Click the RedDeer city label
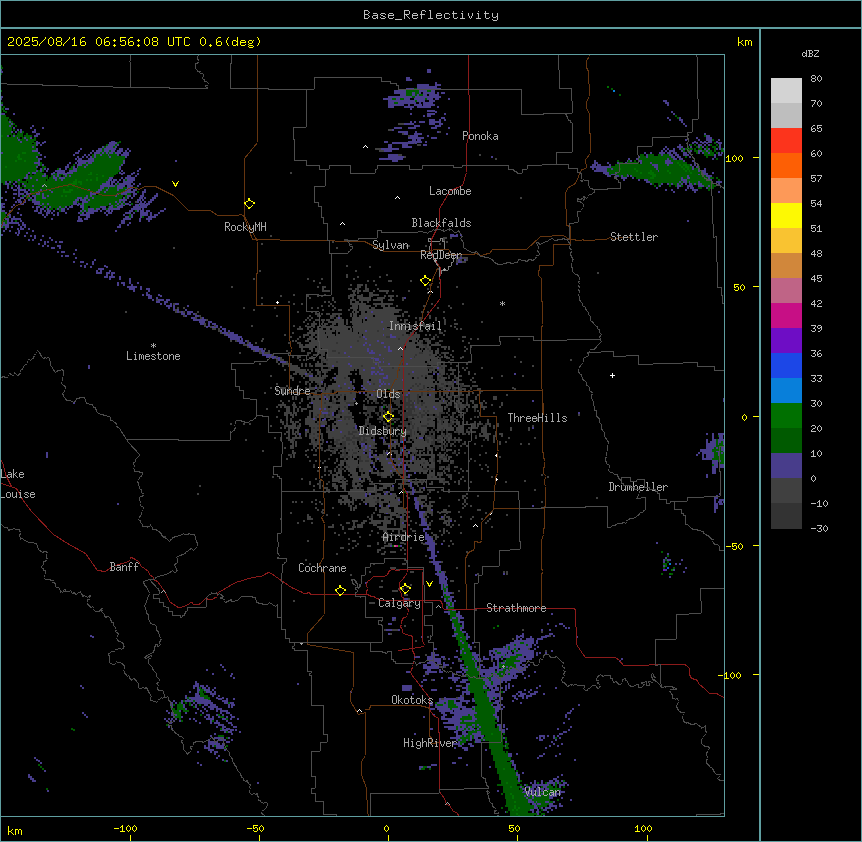This screenshot has width=862, height=842. tap(441, 255)
